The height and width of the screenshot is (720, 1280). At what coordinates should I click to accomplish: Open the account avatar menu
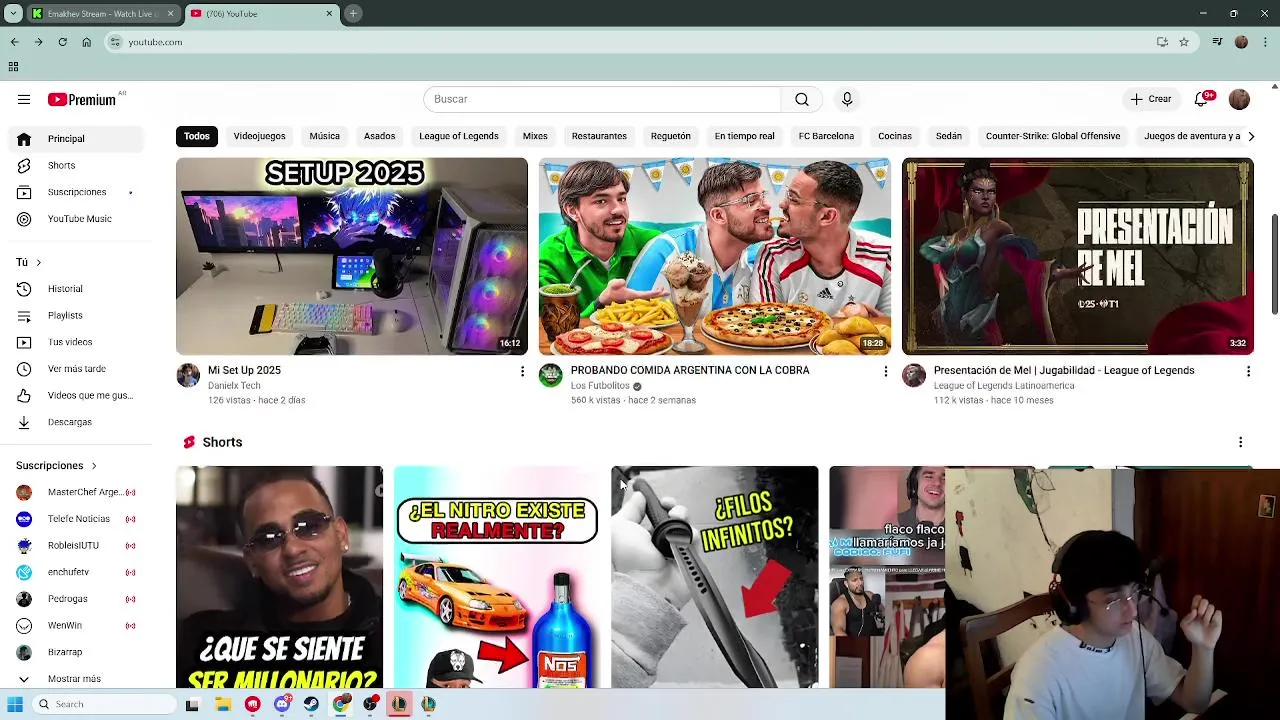point(1239,99)
